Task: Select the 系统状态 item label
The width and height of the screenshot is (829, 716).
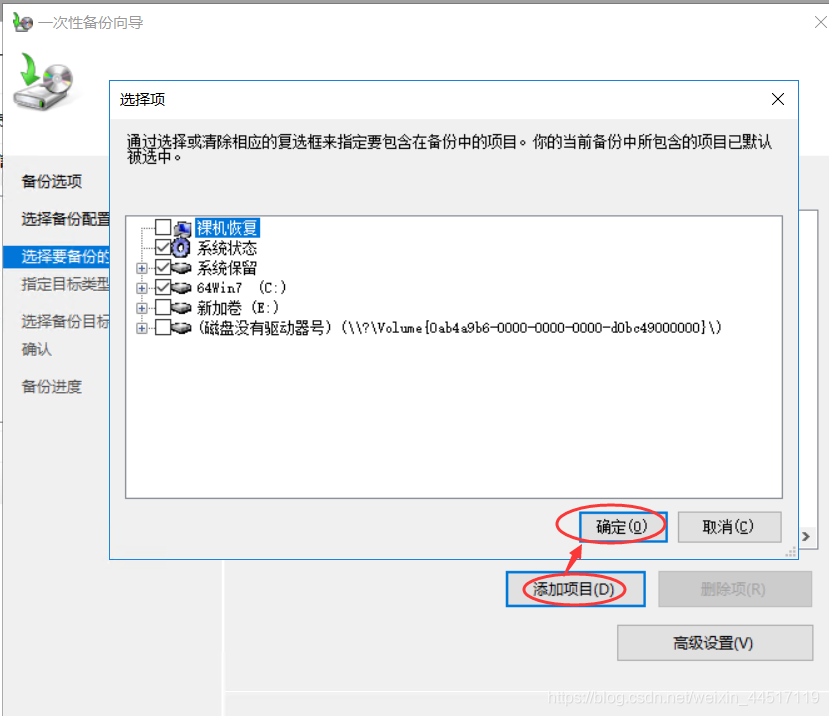Action: click(x=227, y=248)
